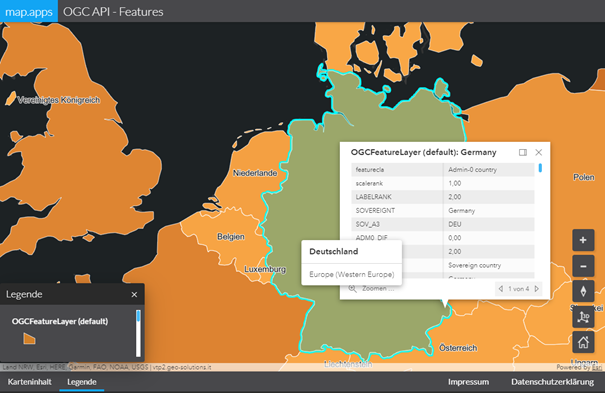Toggle the 3D view button
This screenshot has height=393, width=605.
coord(583,317)
